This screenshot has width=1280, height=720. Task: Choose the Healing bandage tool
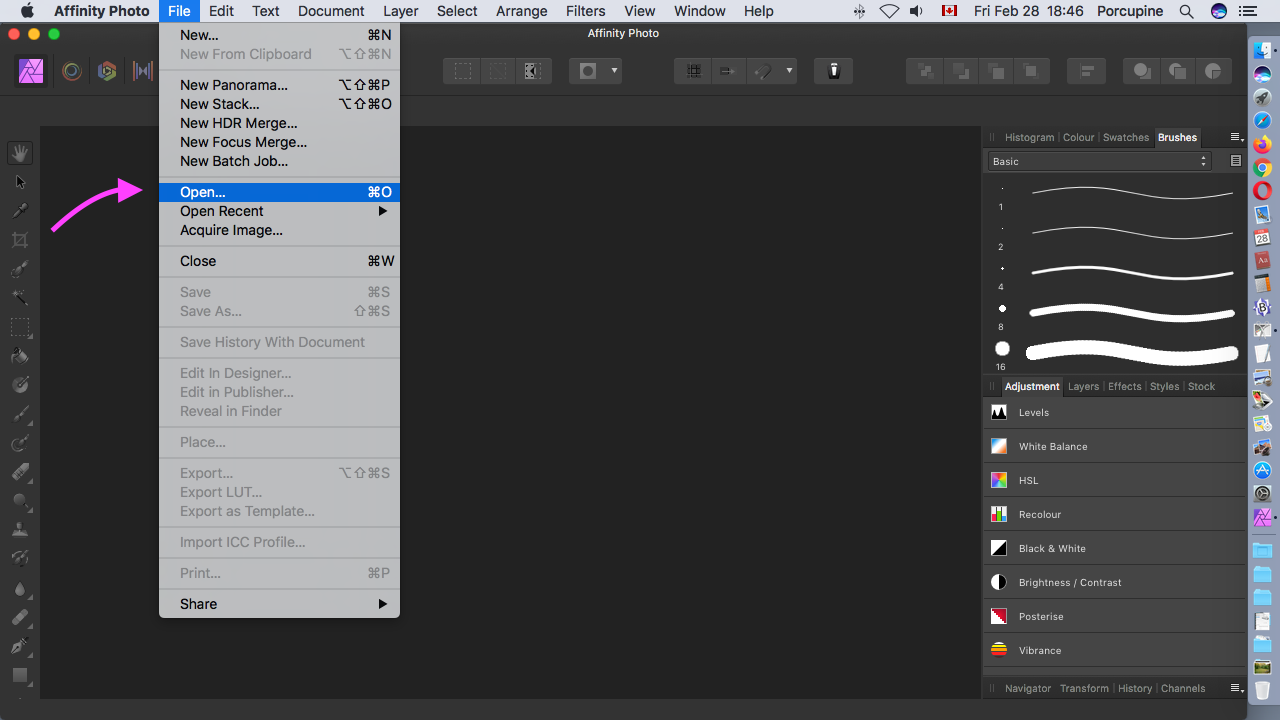[x=20, y=617]
